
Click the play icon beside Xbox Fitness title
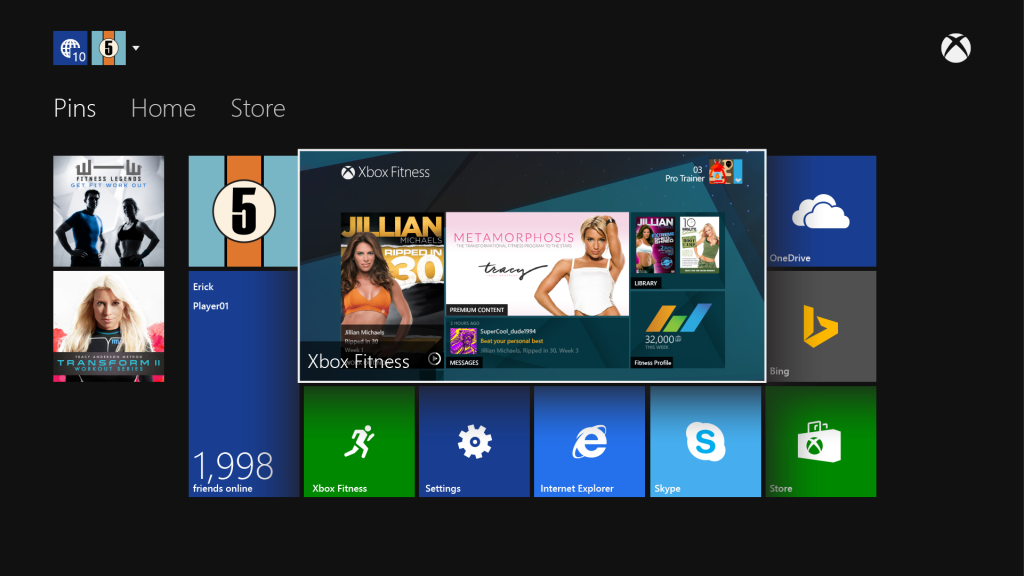434,359
